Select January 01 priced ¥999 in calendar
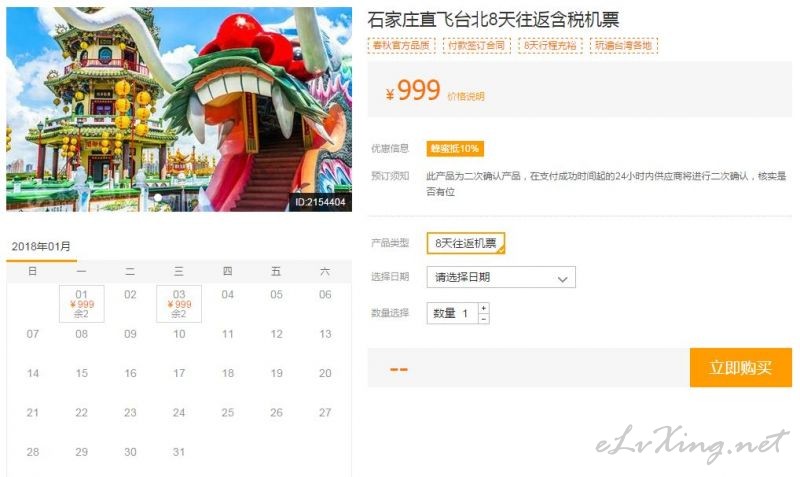800x477 pixels. (x=82, y=304)
